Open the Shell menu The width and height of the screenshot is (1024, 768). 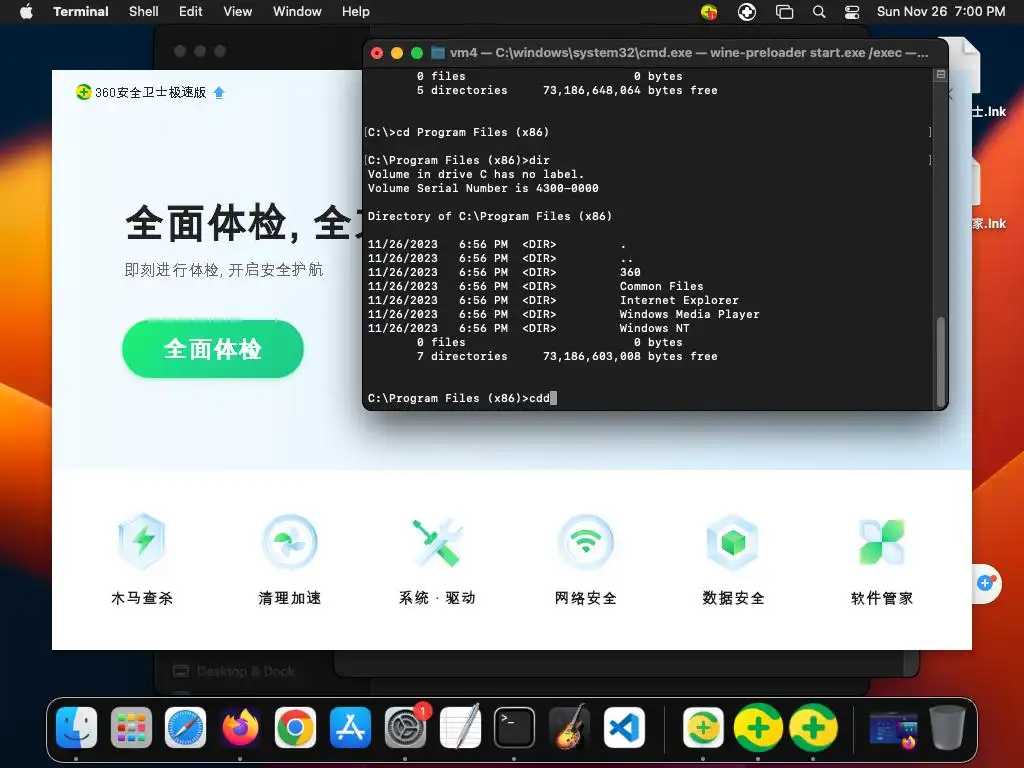click(144, 11)
